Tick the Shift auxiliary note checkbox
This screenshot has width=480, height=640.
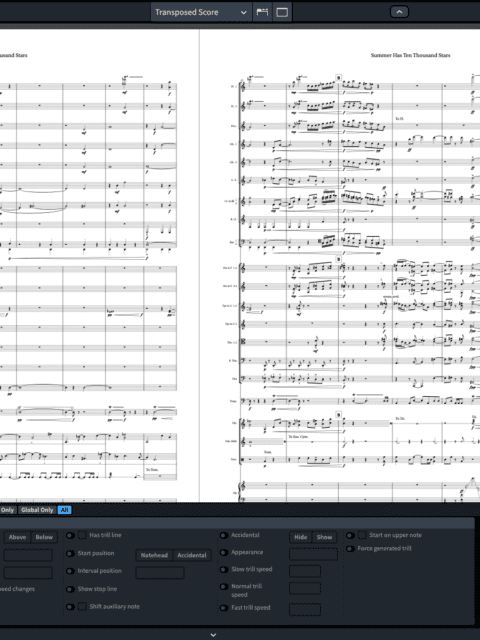point(82,607)
